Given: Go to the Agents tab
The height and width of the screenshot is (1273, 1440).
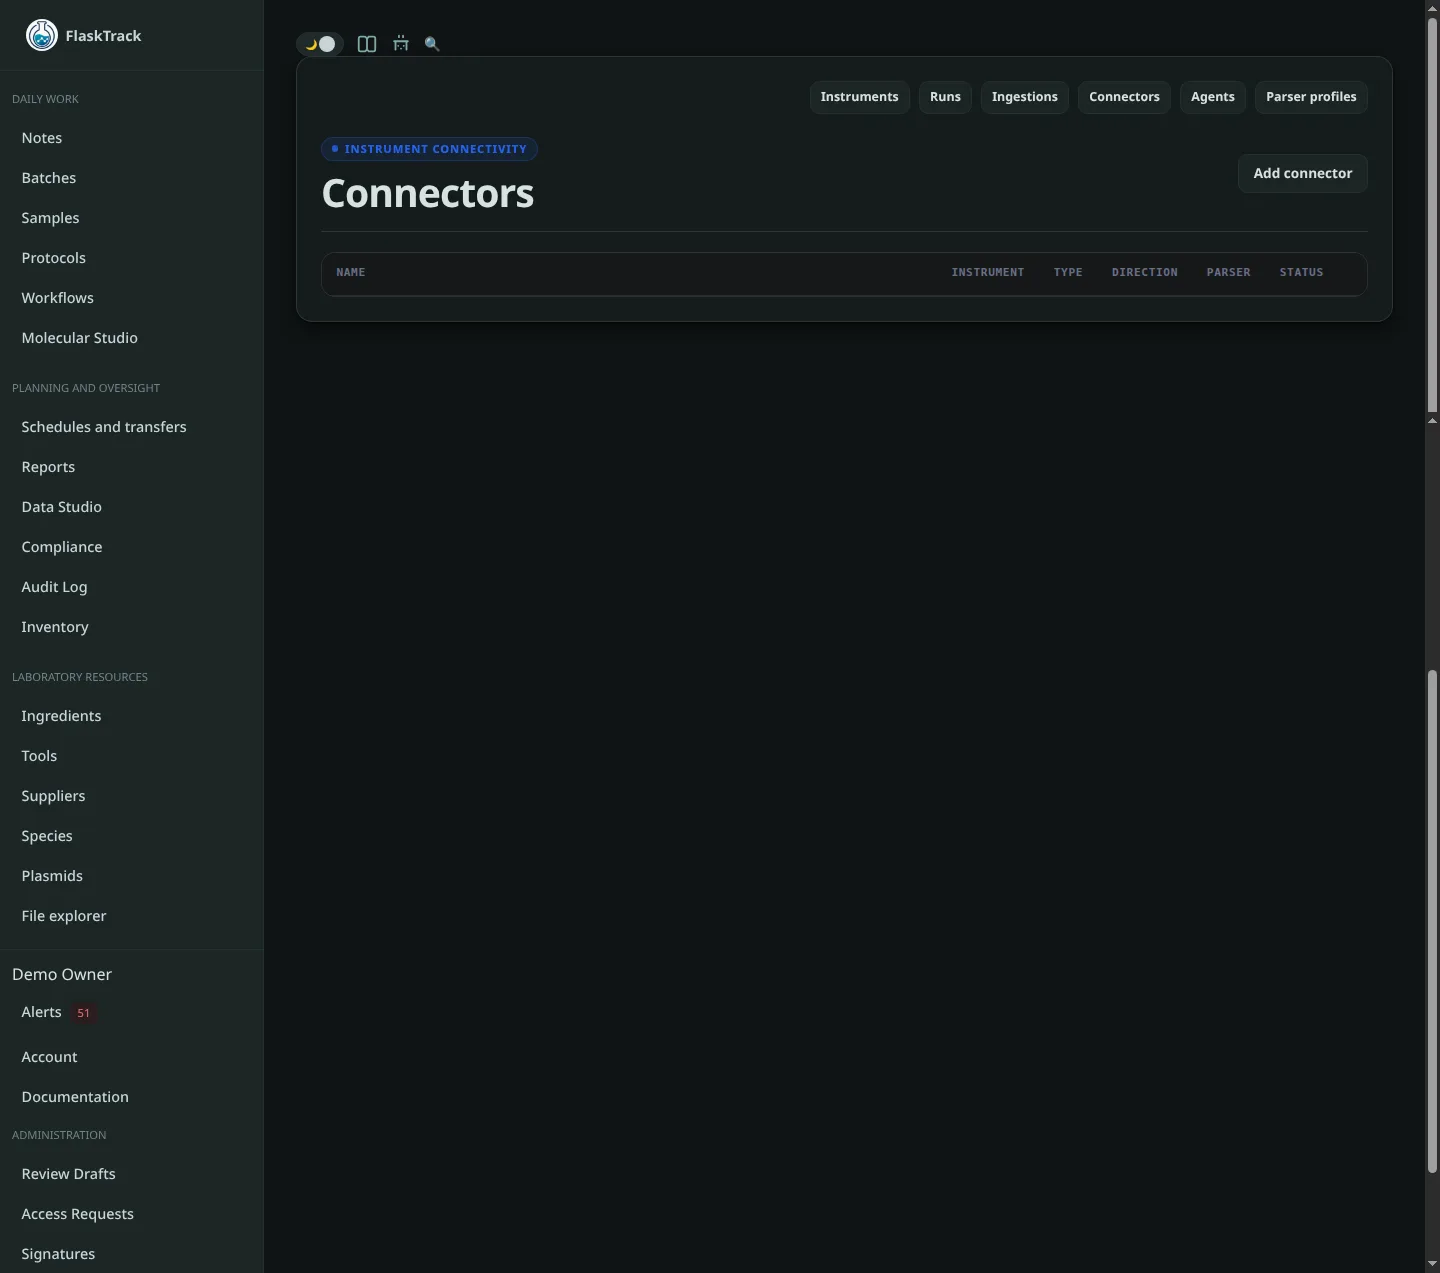Looking at the screenshot, I should 1212,97.
